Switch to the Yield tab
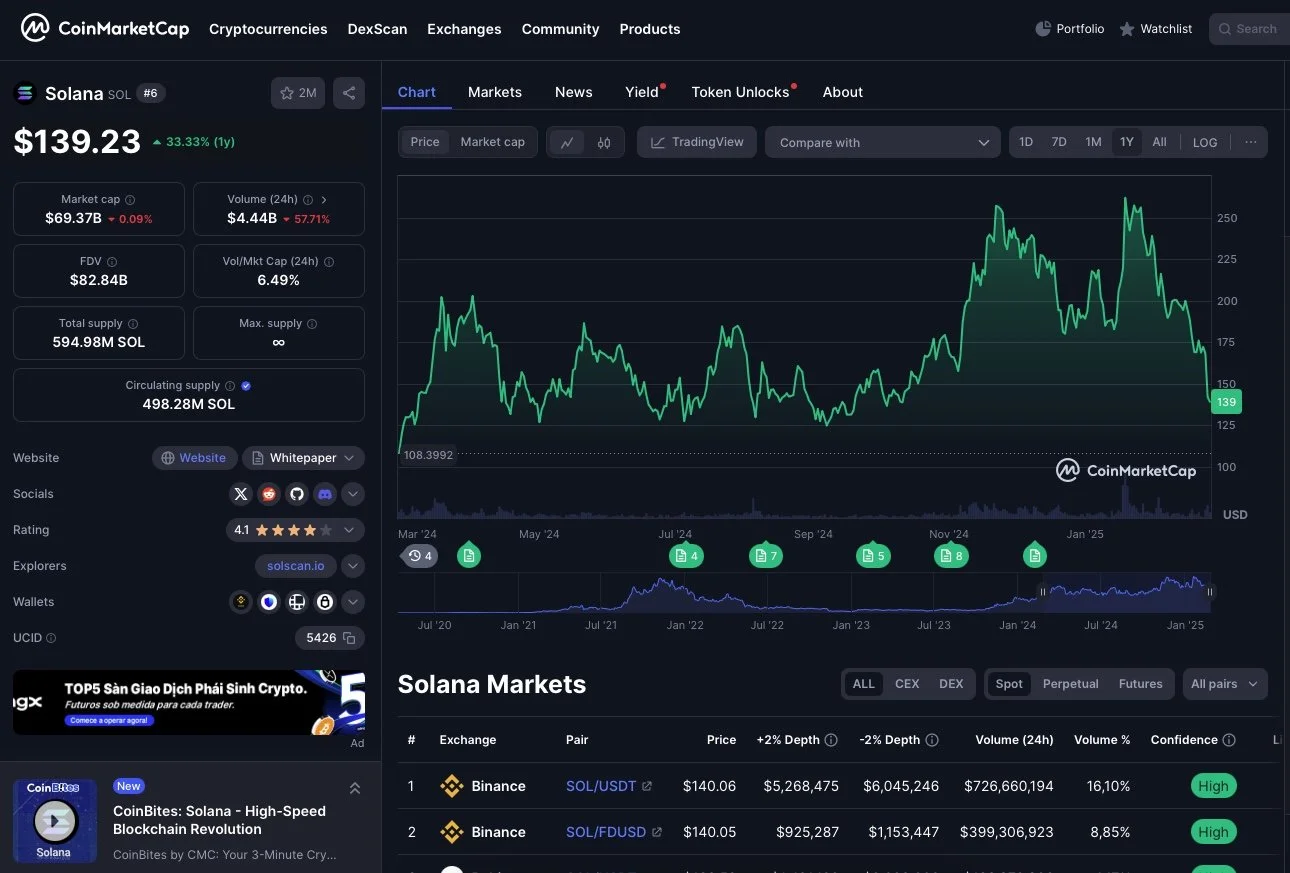The image size is (1290, 873). click(x=642, y=92)
